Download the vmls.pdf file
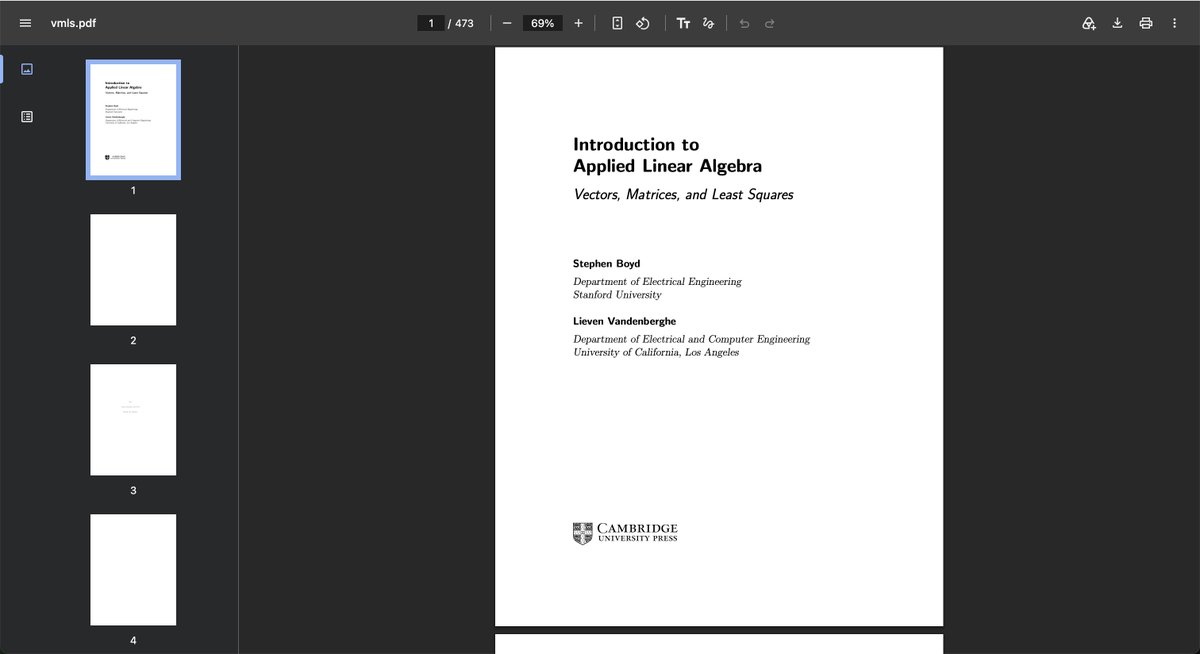Image resolution: width=1200 pixels, height=654 pixels. tap(1118, 23)
